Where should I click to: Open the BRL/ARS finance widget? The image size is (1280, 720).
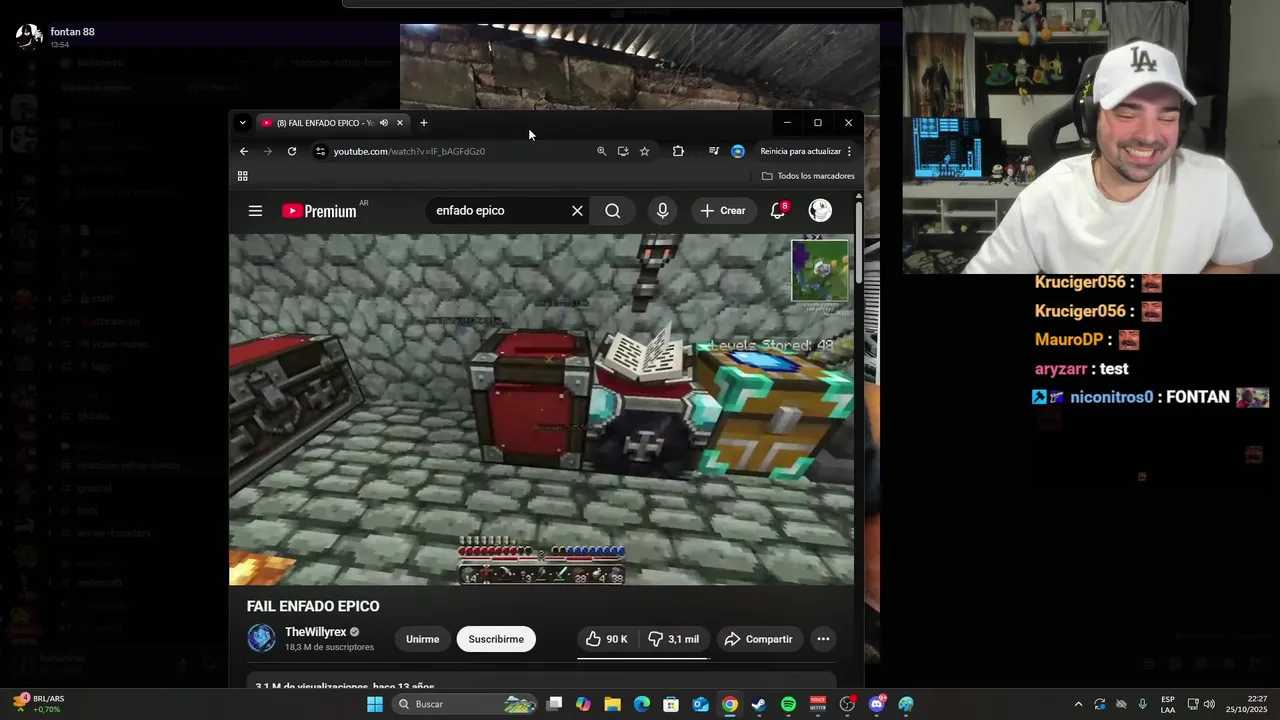[x=40, y=704]
